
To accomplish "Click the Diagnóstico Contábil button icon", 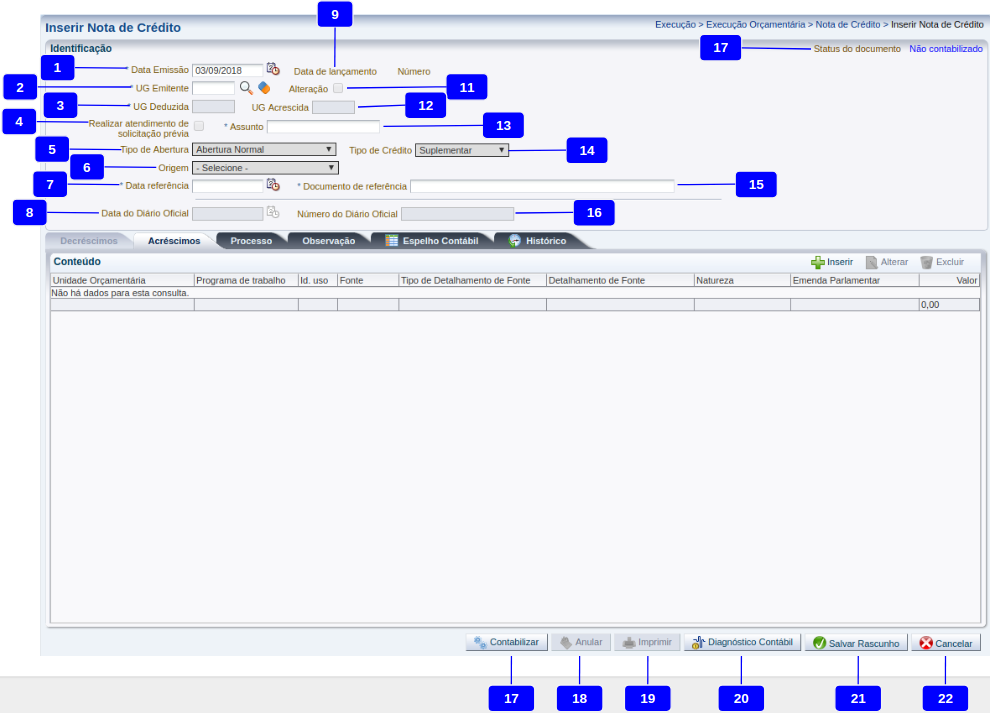I will tap(698, 643).
